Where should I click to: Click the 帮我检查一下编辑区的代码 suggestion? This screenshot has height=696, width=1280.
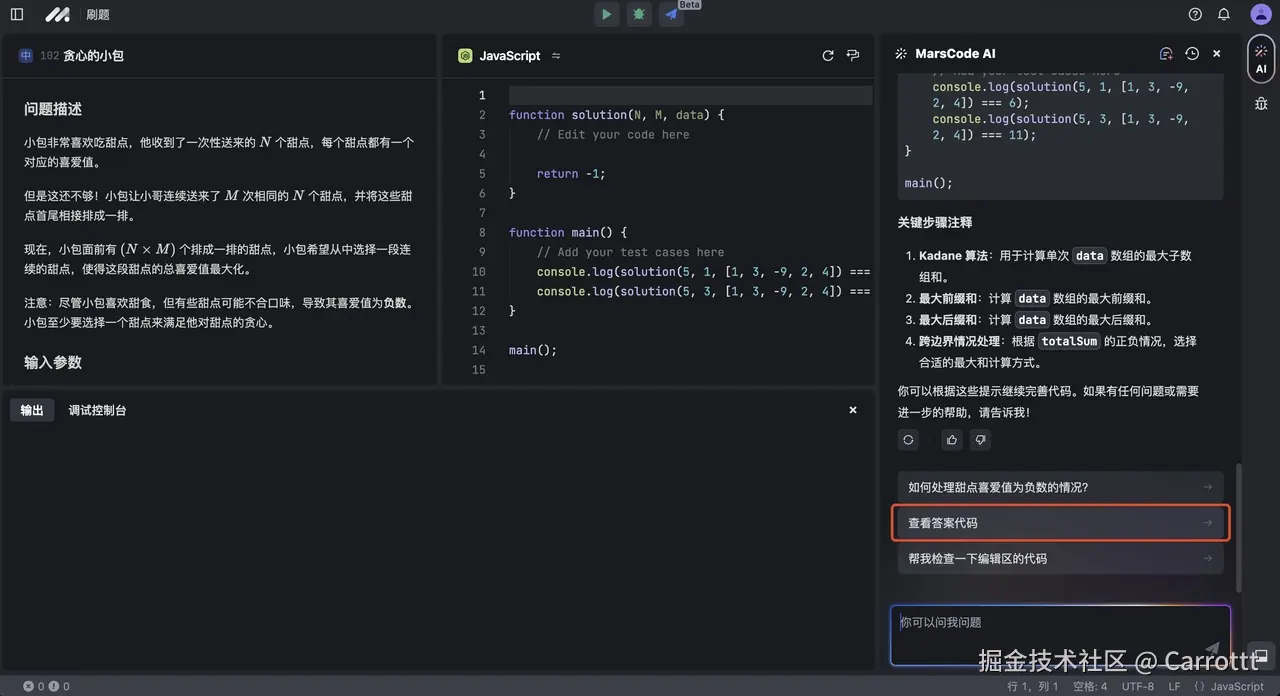[1060, 558]
